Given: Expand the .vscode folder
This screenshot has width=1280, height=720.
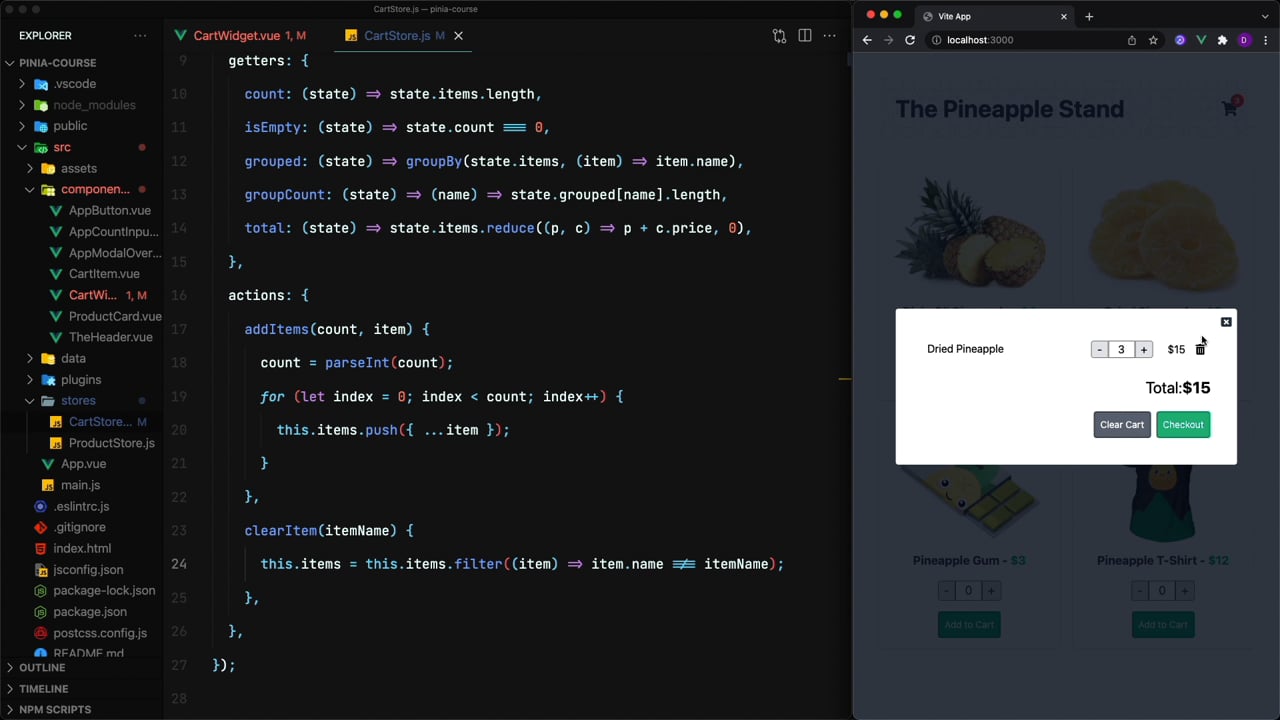Looking at the screenshot, I should (75, 84).
